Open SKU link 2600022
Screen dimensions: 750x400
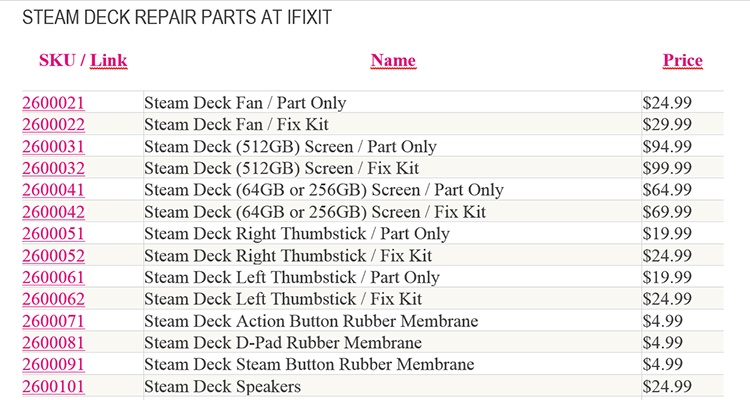pos(53,124)
